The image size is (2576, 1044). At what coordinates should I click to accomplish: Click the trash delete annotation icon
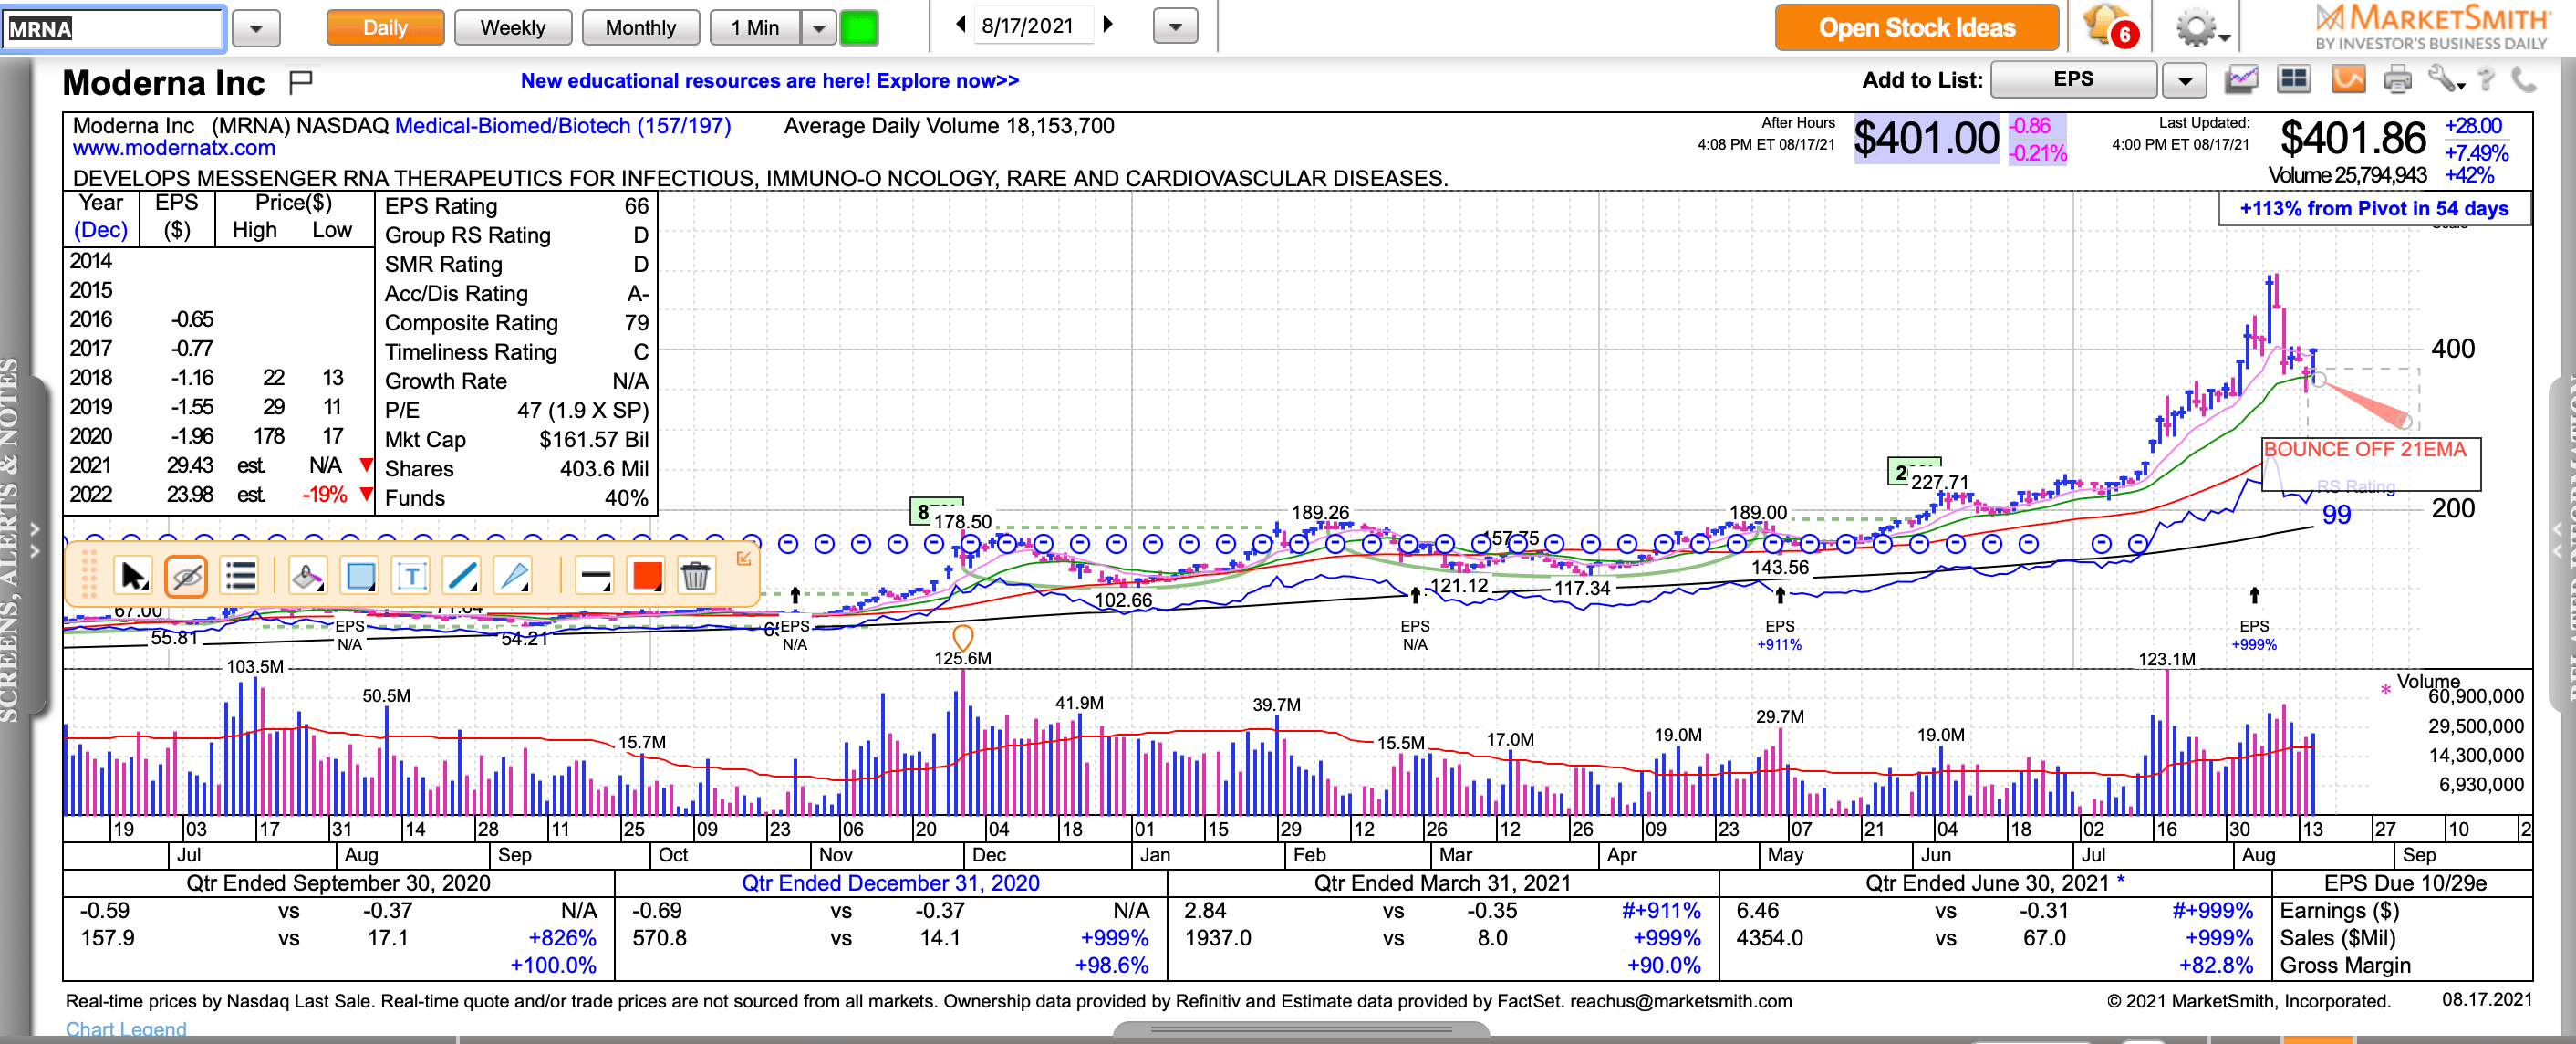pos(695,576)
